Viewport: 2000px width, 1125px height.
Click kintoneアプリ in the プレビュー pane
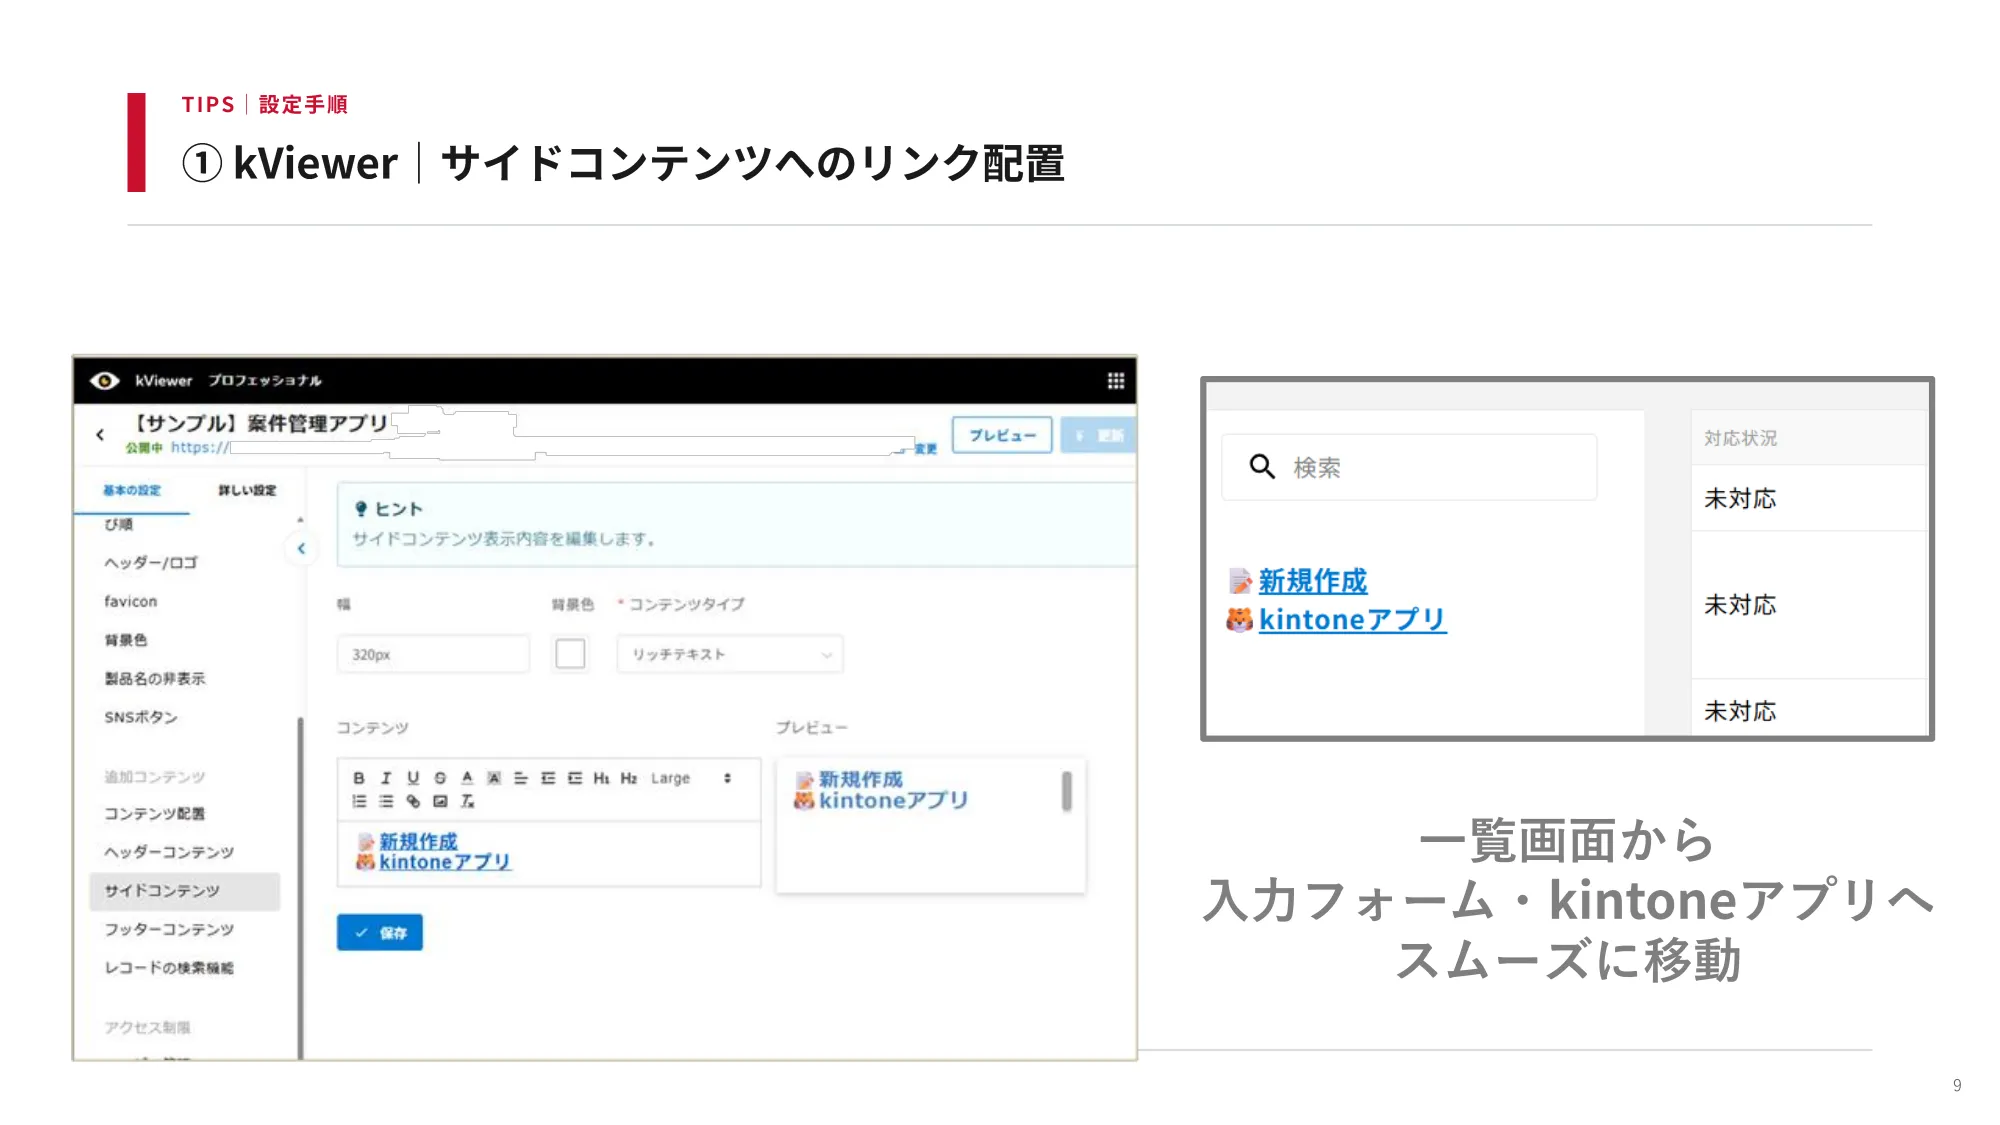point(894,800)
